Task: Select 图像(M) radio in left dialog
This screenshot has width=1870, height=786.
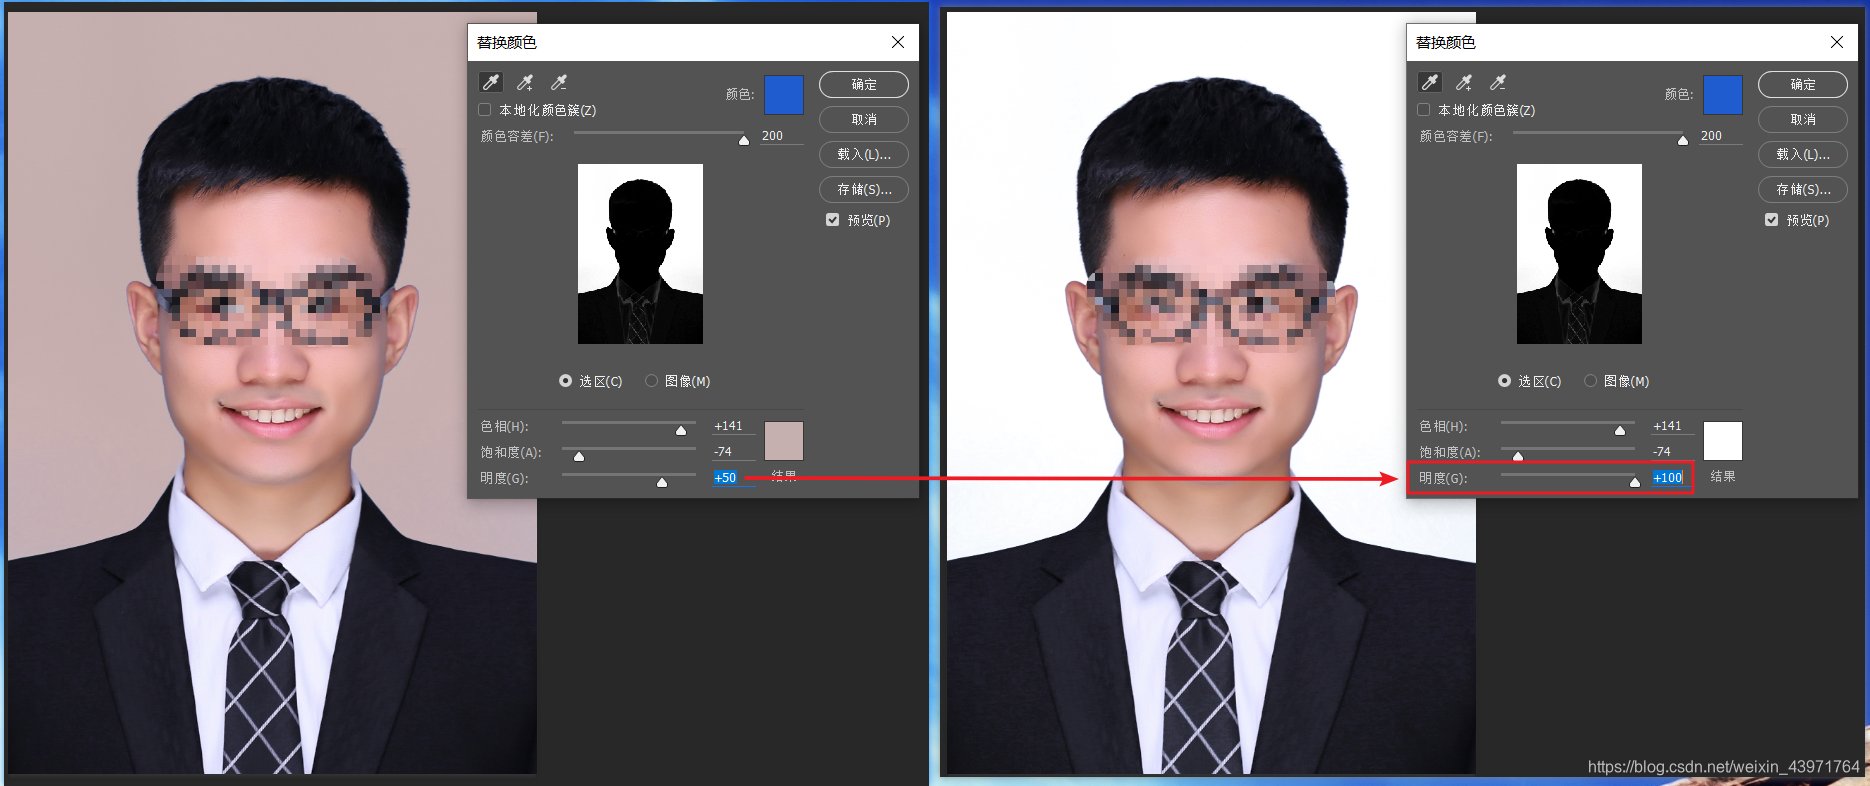Action: [652, 381]
